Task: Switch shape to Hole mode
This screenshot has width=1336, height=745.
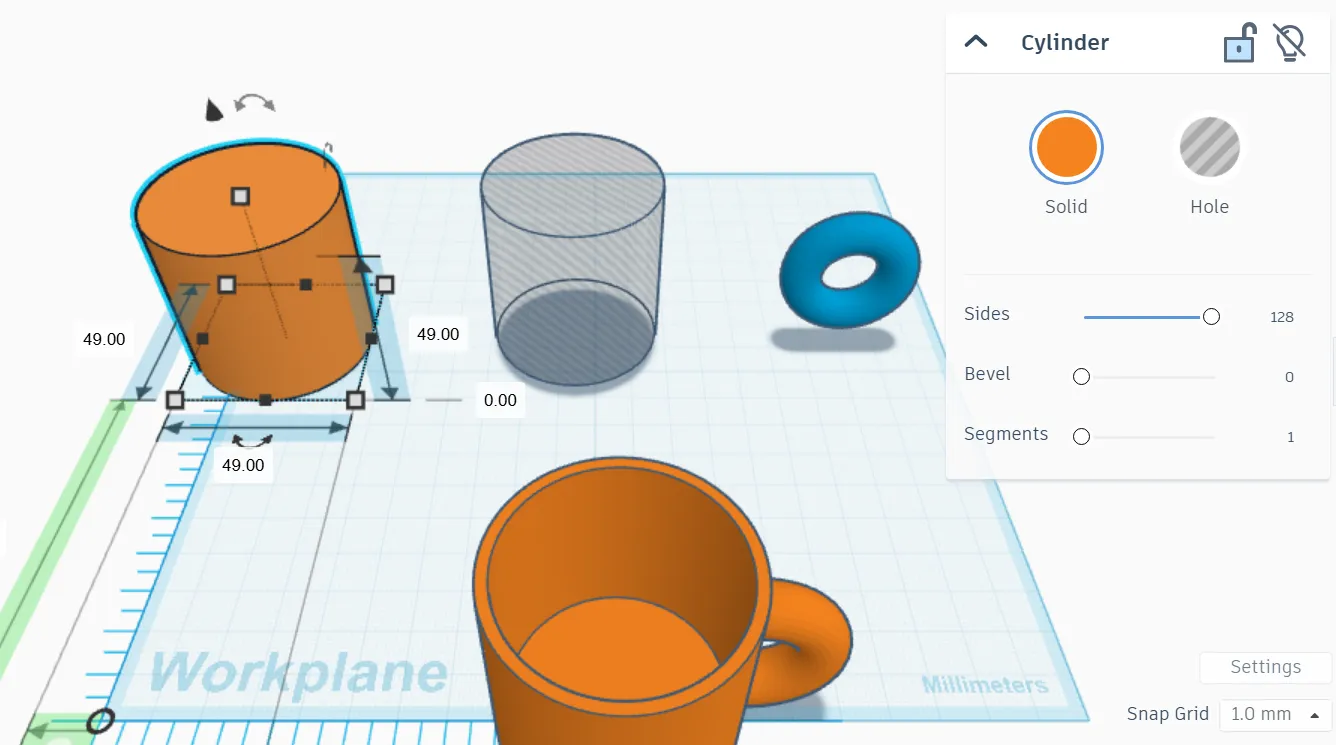Action: (1209, 147)
